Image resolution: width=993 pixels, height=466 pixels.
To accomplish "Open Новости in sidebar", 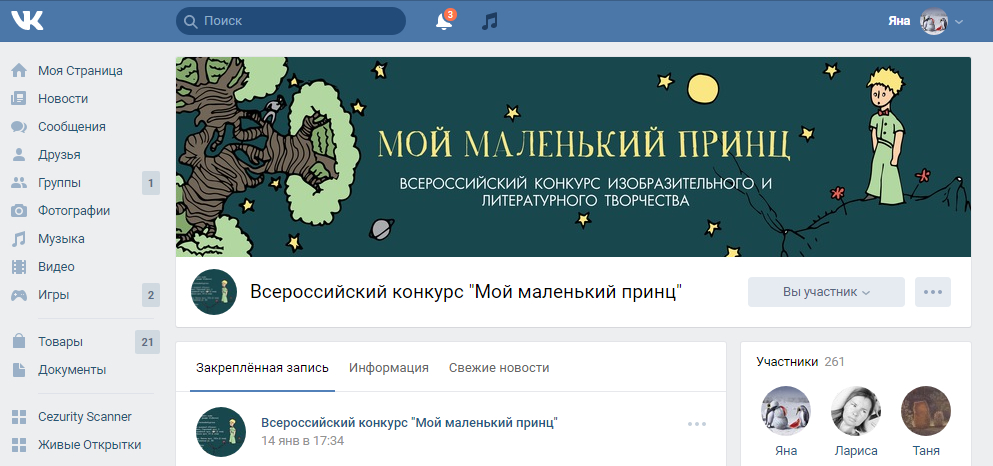I will [x=63, y=99].
